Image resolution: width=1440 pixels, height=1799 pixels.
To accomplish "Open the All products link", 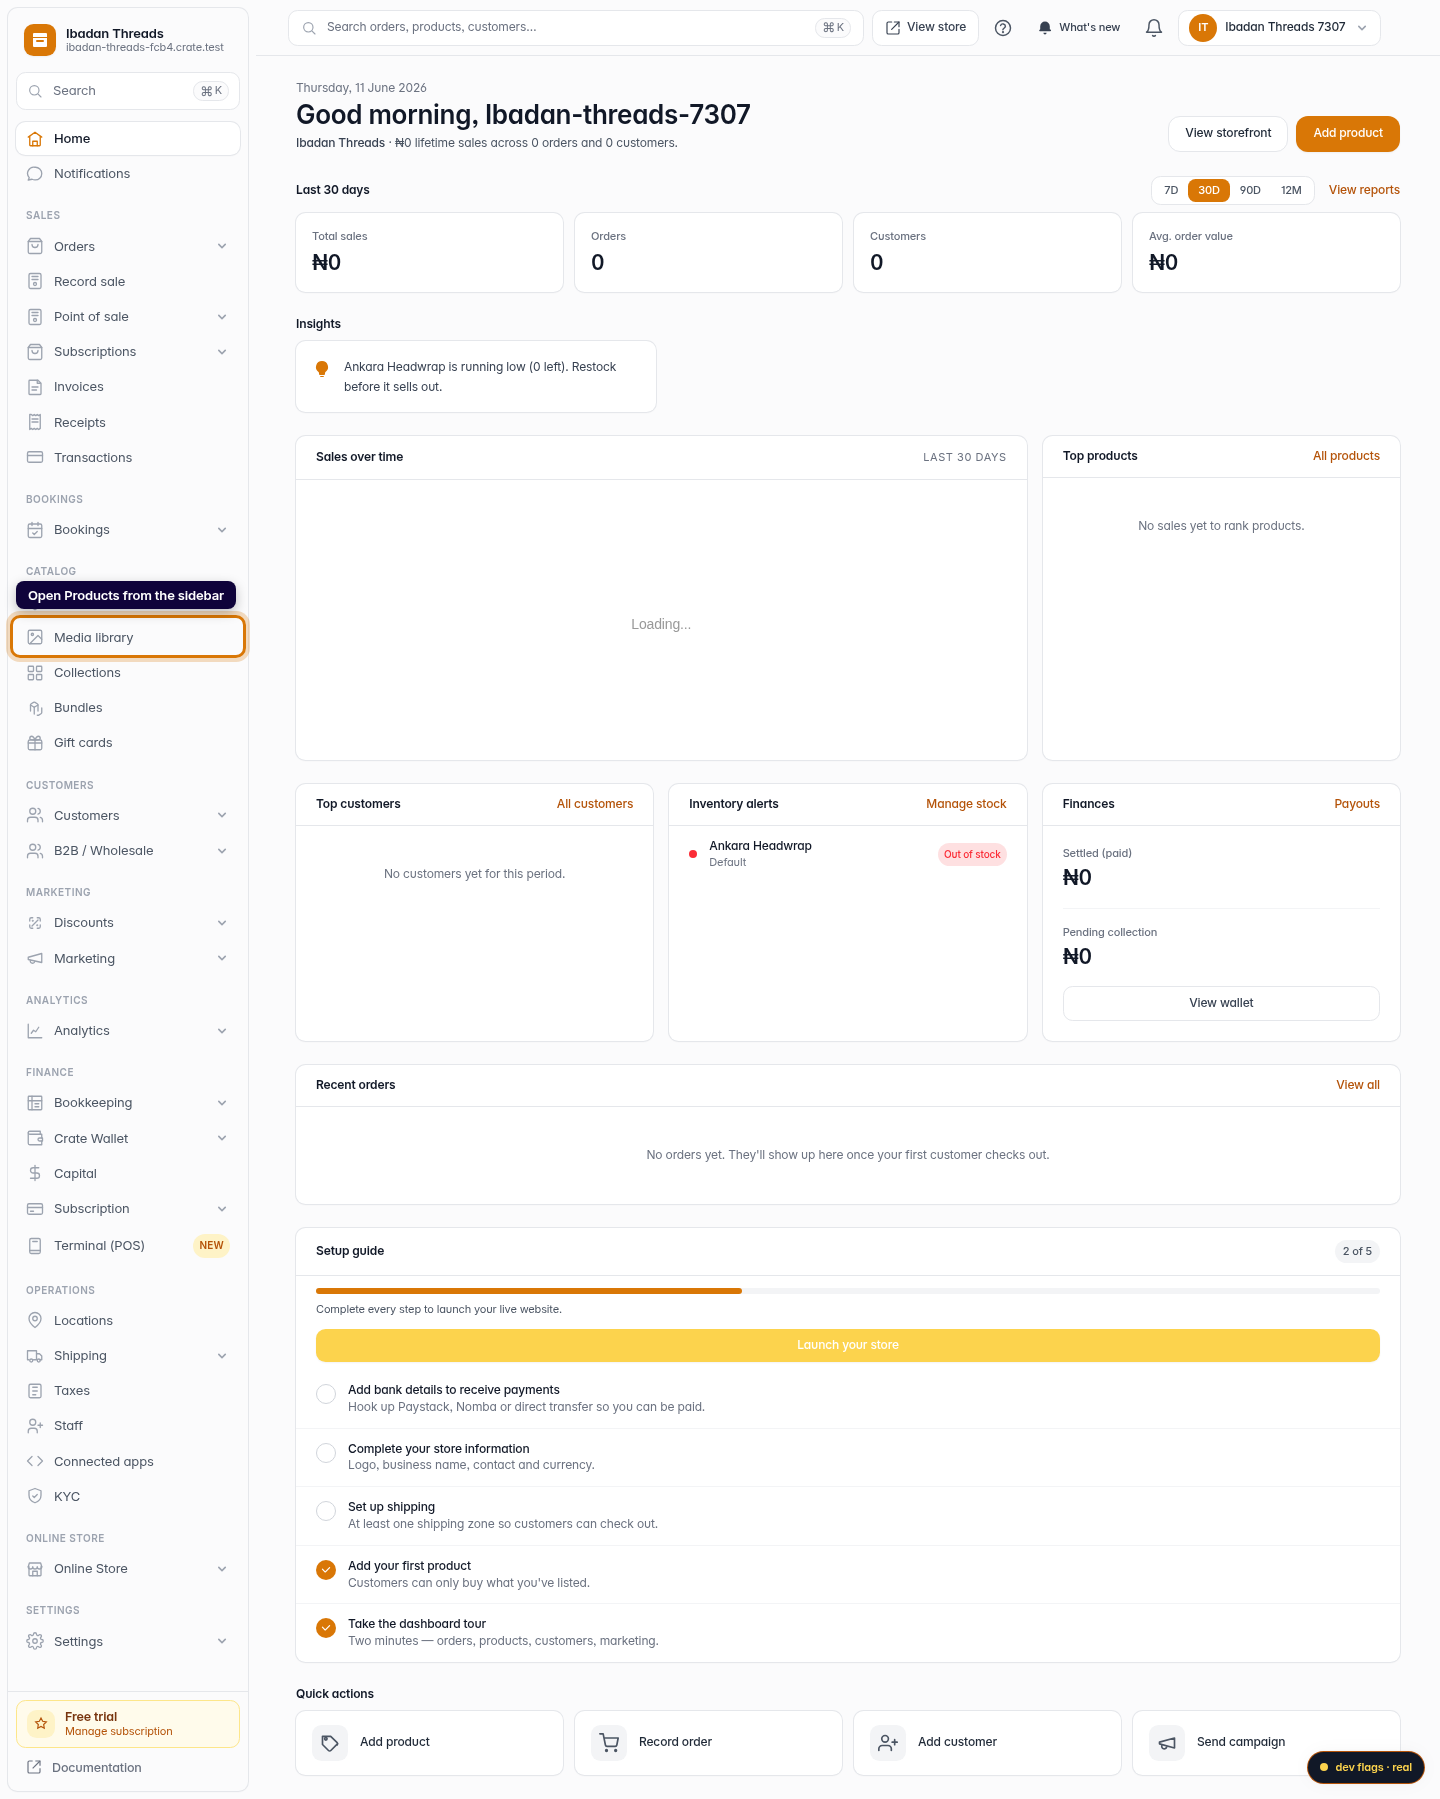I will pos(1346,456).
